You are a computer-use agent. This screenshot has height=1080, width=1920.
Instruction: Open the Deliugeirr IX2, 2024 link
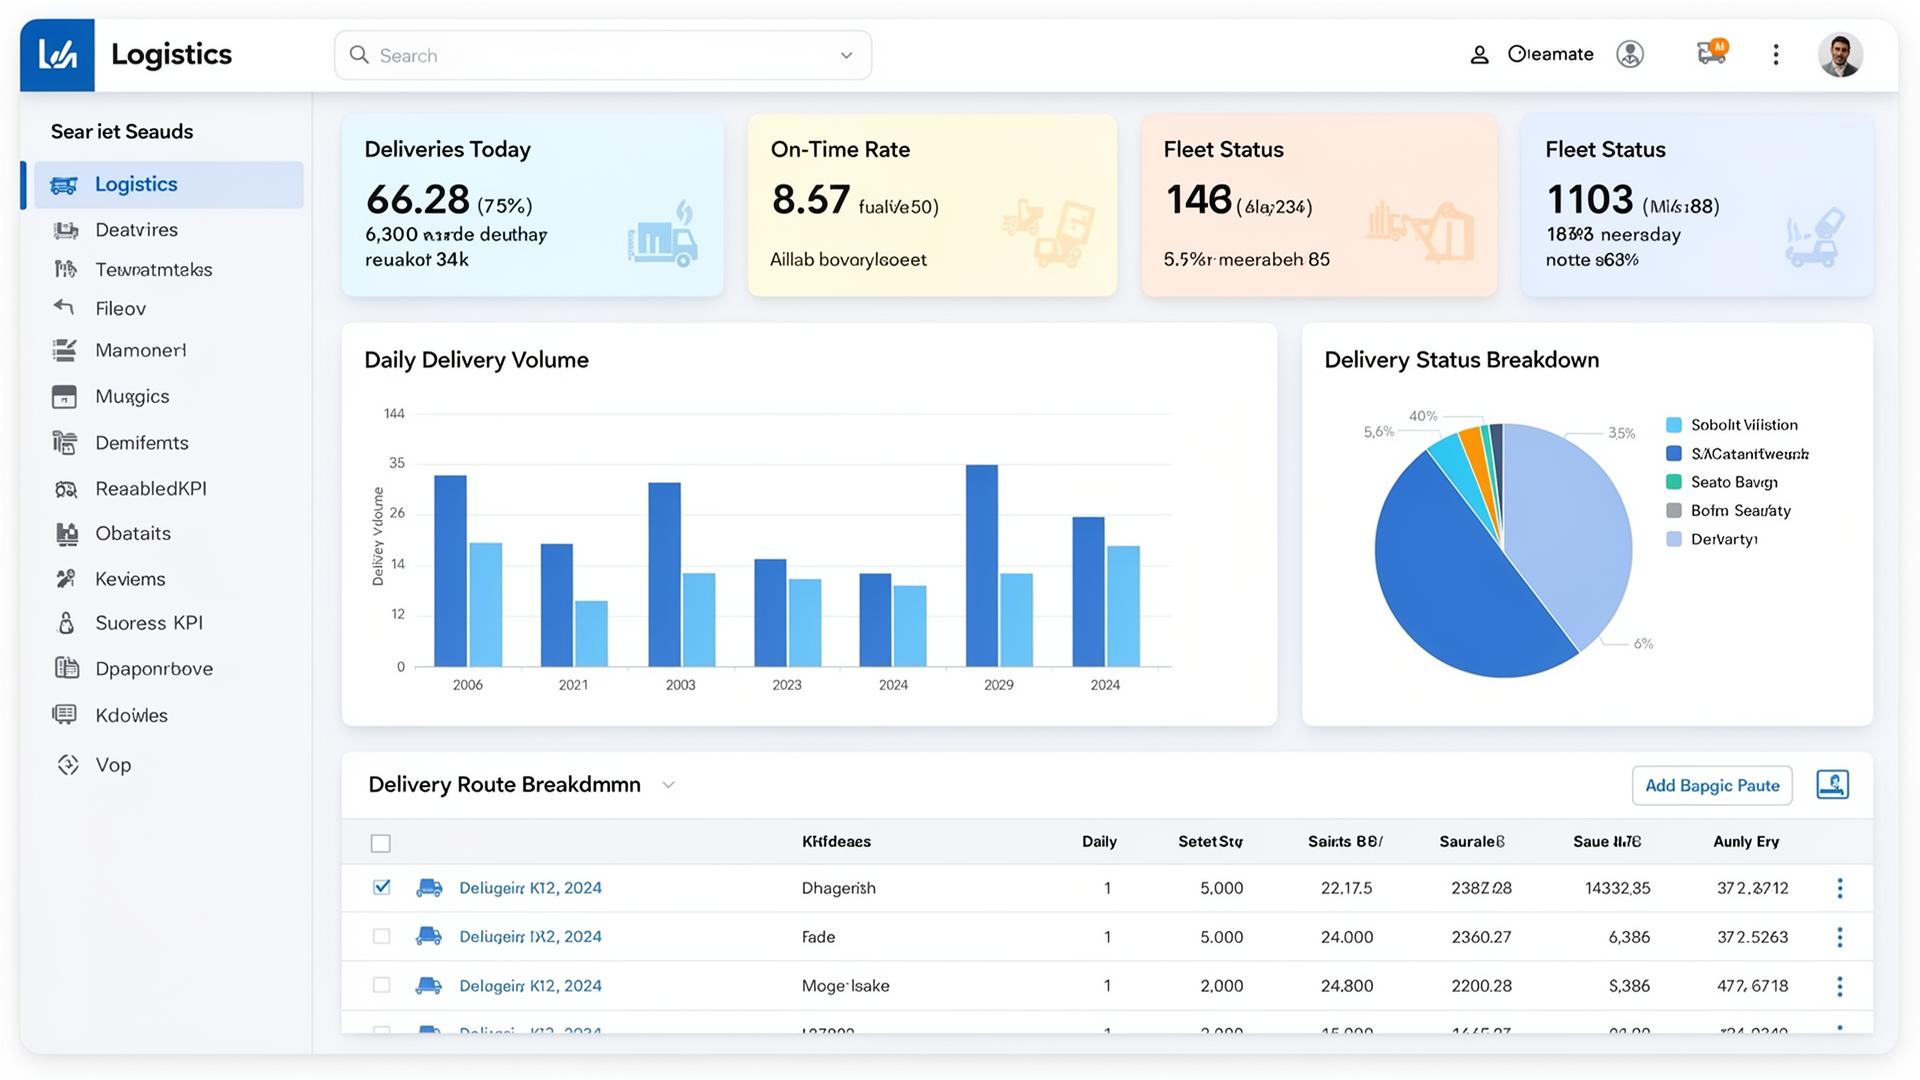tap(530, 937)
